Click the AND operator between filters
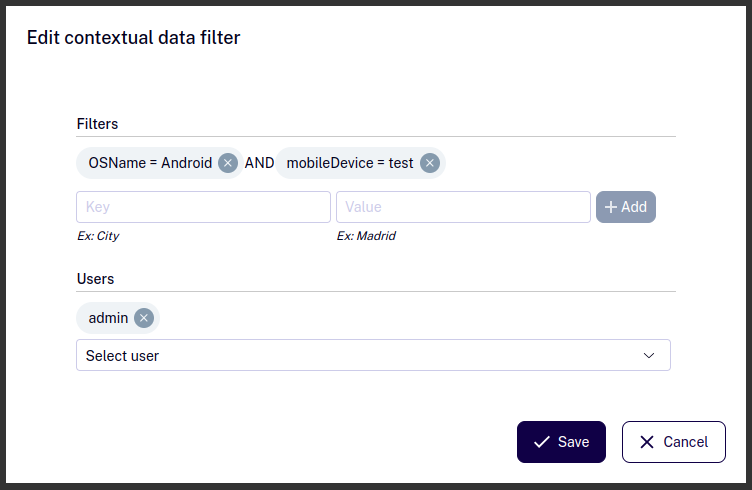This screenshot has height=490, width=752. (x=259, y=163)
